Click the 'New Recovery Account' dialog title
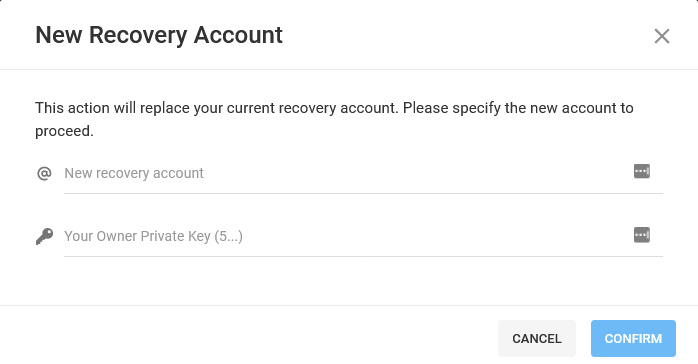698x364 pixels. (x=159, y=35)
